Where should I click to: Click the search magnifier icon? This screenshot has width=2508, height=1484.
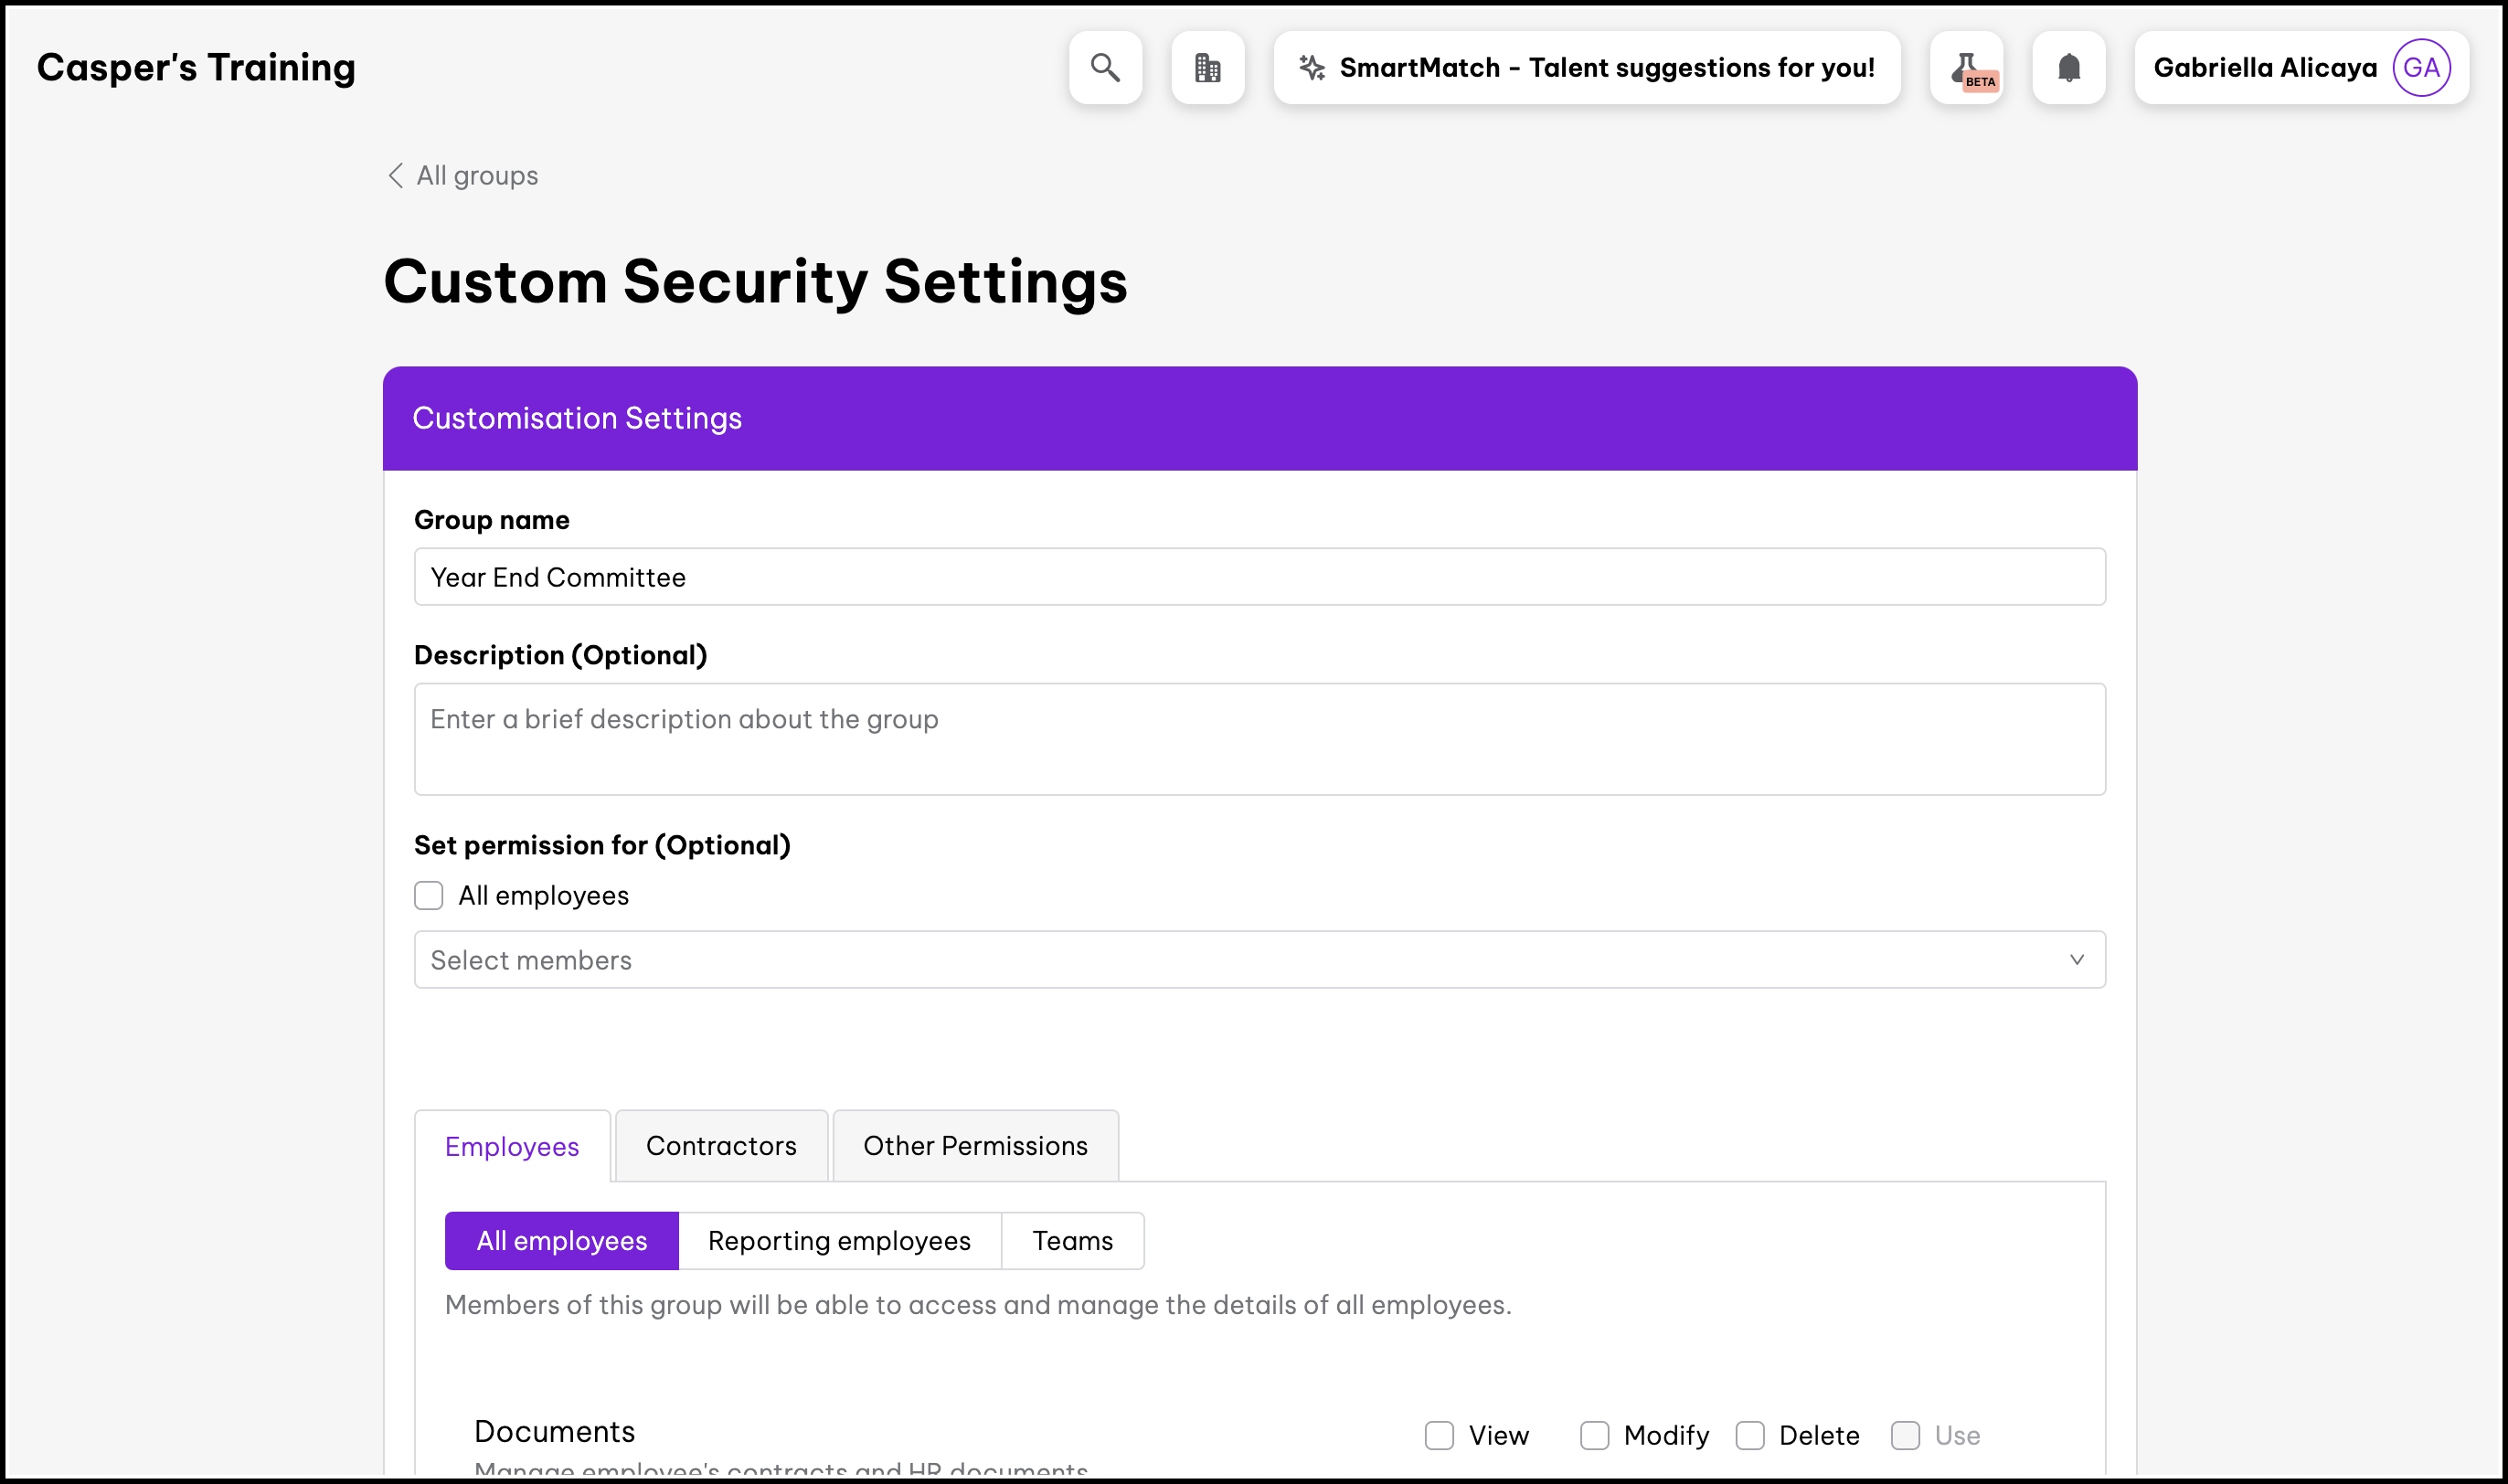[1105, 67]
